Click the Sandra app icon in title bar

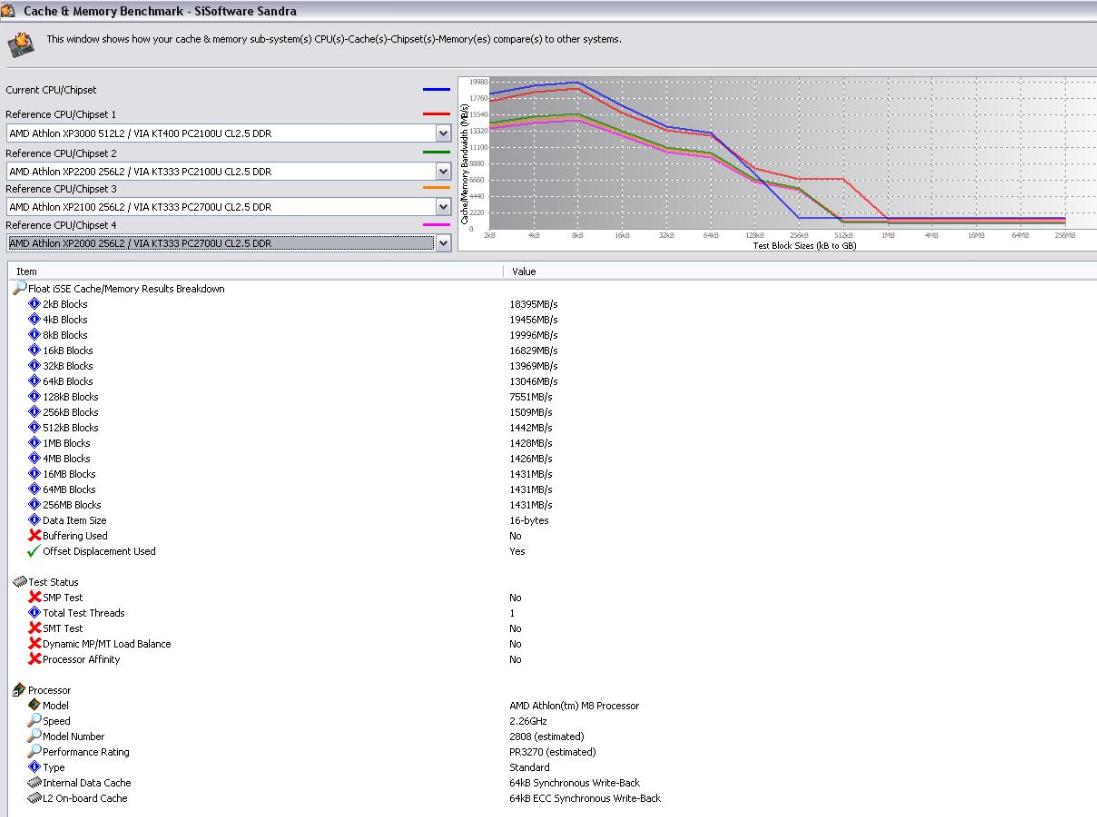point(8,10)
